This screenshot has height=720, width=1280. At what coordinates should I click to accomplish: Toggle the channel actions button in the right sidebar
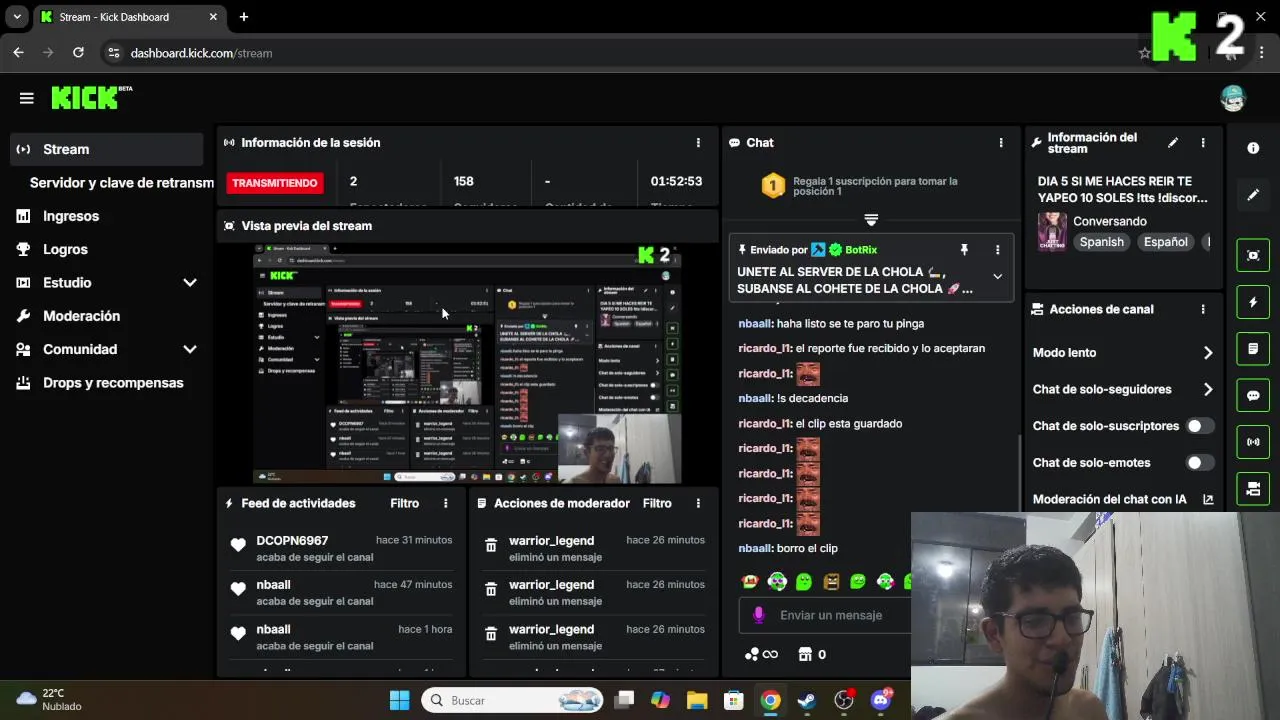(1253, 489)
